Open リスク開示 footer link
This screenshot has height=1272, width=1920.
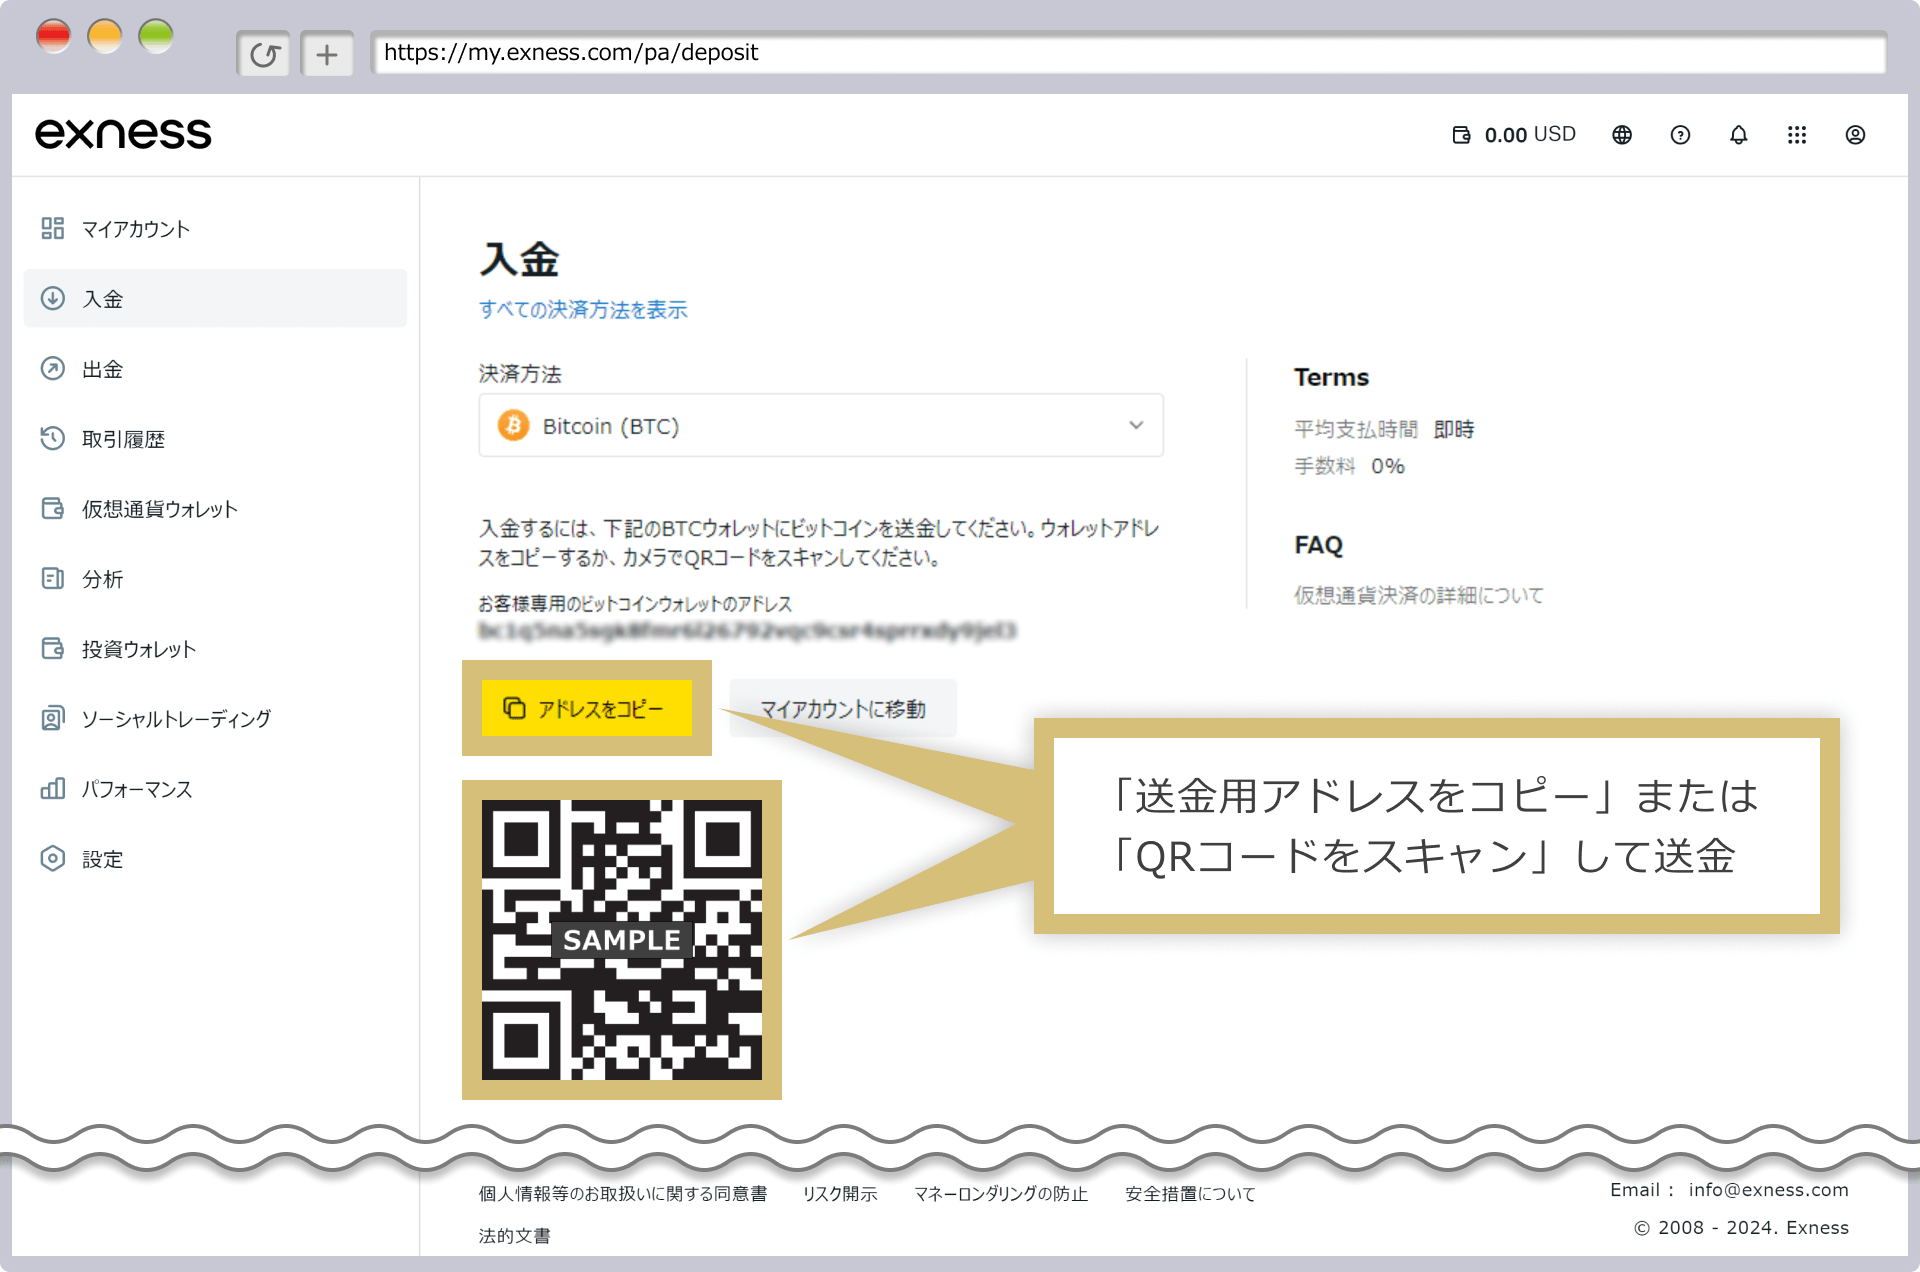point(840,1194)
